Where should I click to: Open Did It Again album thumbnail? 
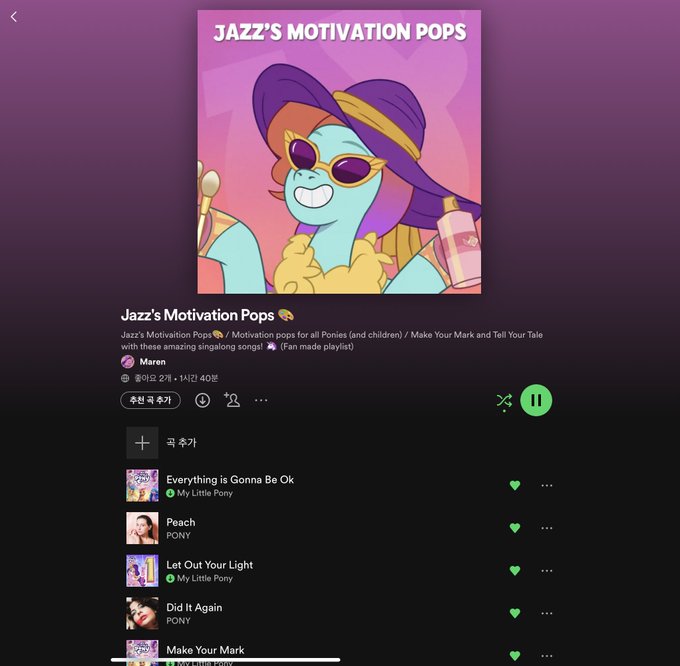[x=142, y=613]
